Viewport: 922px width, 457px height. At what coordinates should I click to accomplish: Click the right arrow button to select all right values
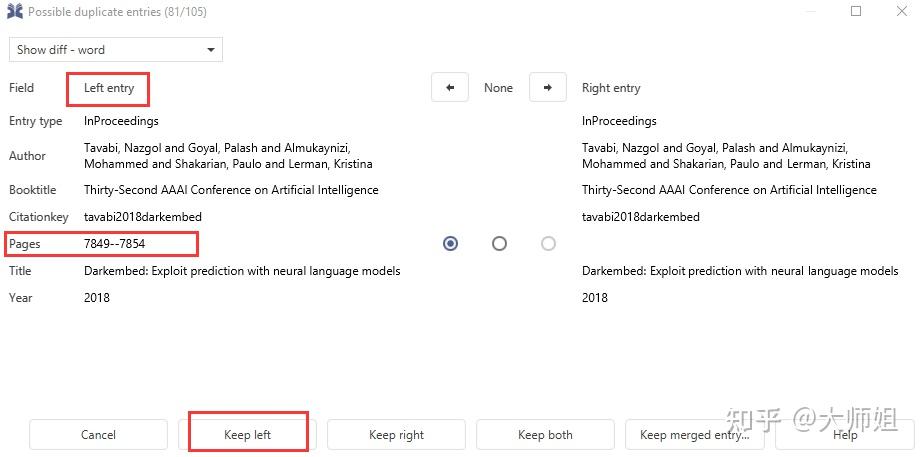pyautogui.click(x=547, y=88)
